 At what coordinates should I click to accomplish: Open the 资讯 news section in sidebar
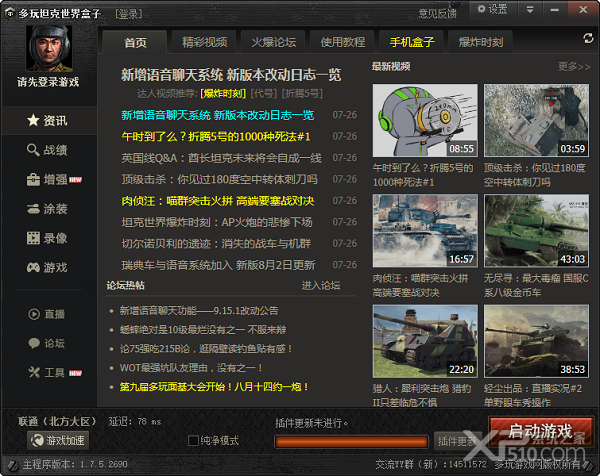48,121
